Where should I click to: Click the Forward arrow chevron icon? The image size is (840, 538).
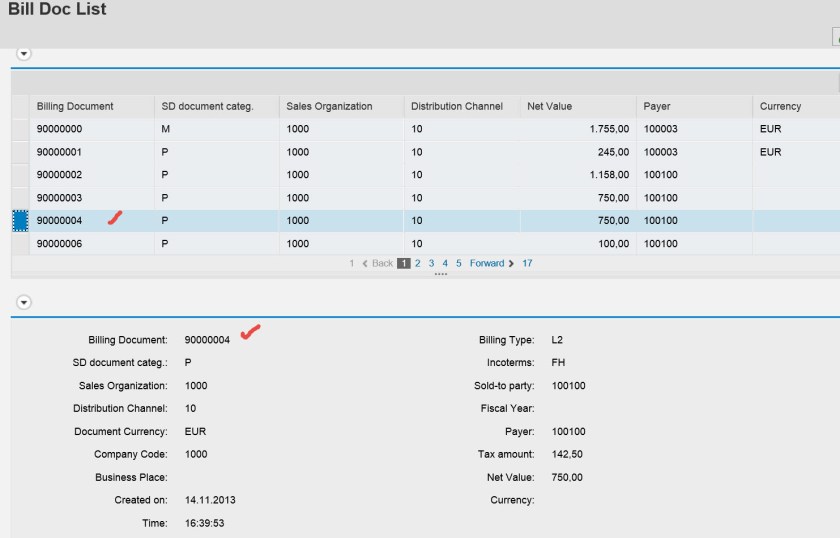tap(511, 264)
